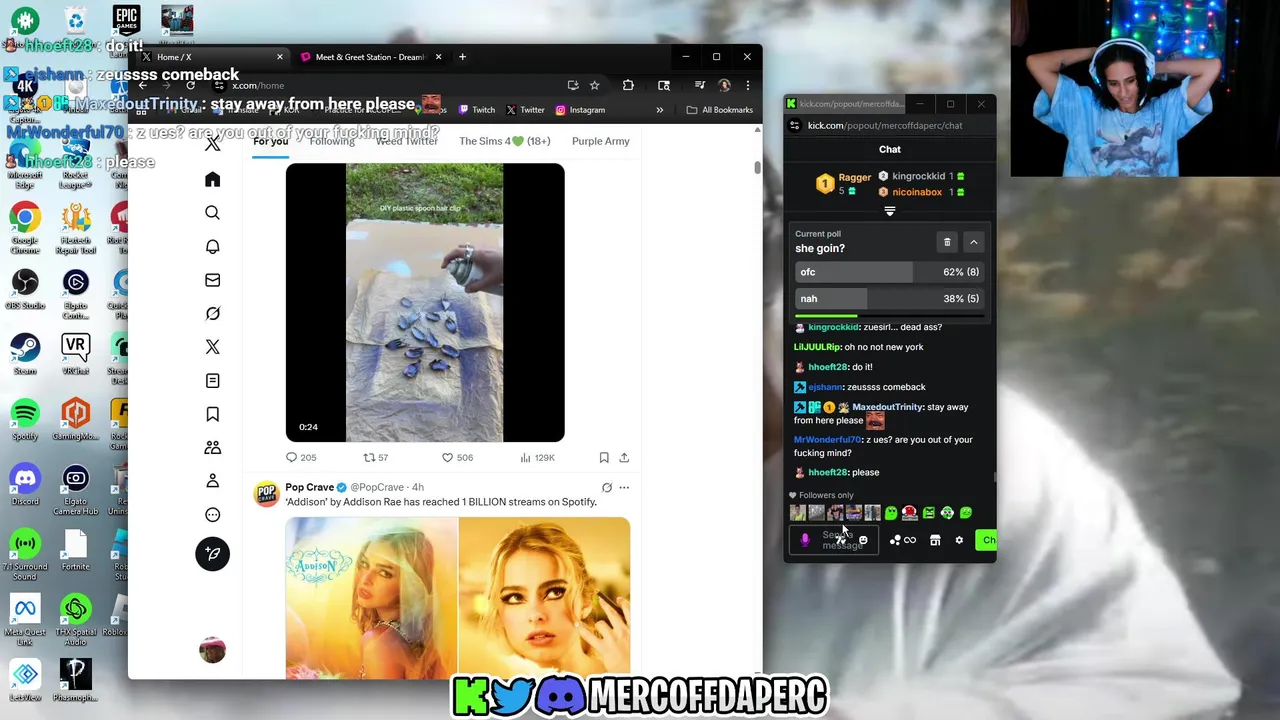The width and height of the screenshot is (1280, 720).
Task: Open the Purple Army tab
Action: pos(600,141)
